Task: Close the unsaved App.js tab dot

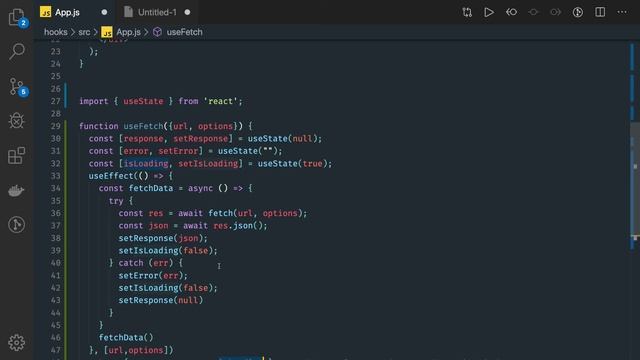Action: pos(104,12)
